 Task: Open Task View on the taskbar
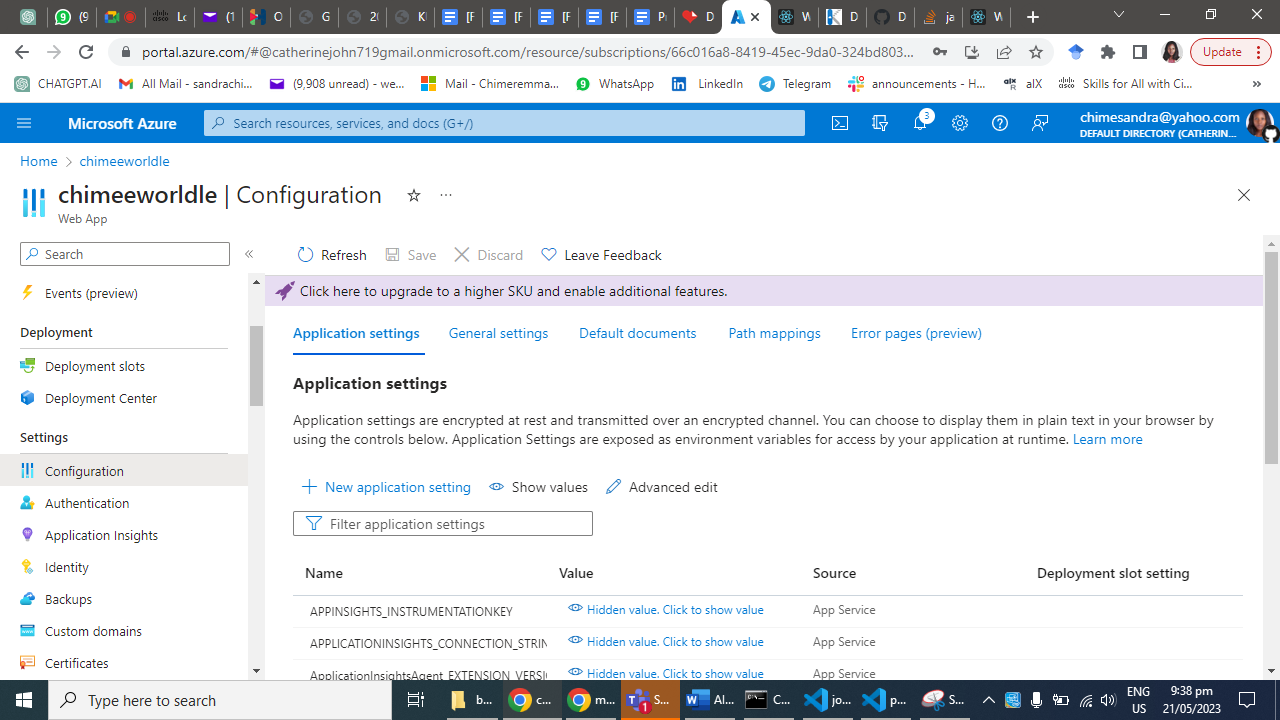416,700
